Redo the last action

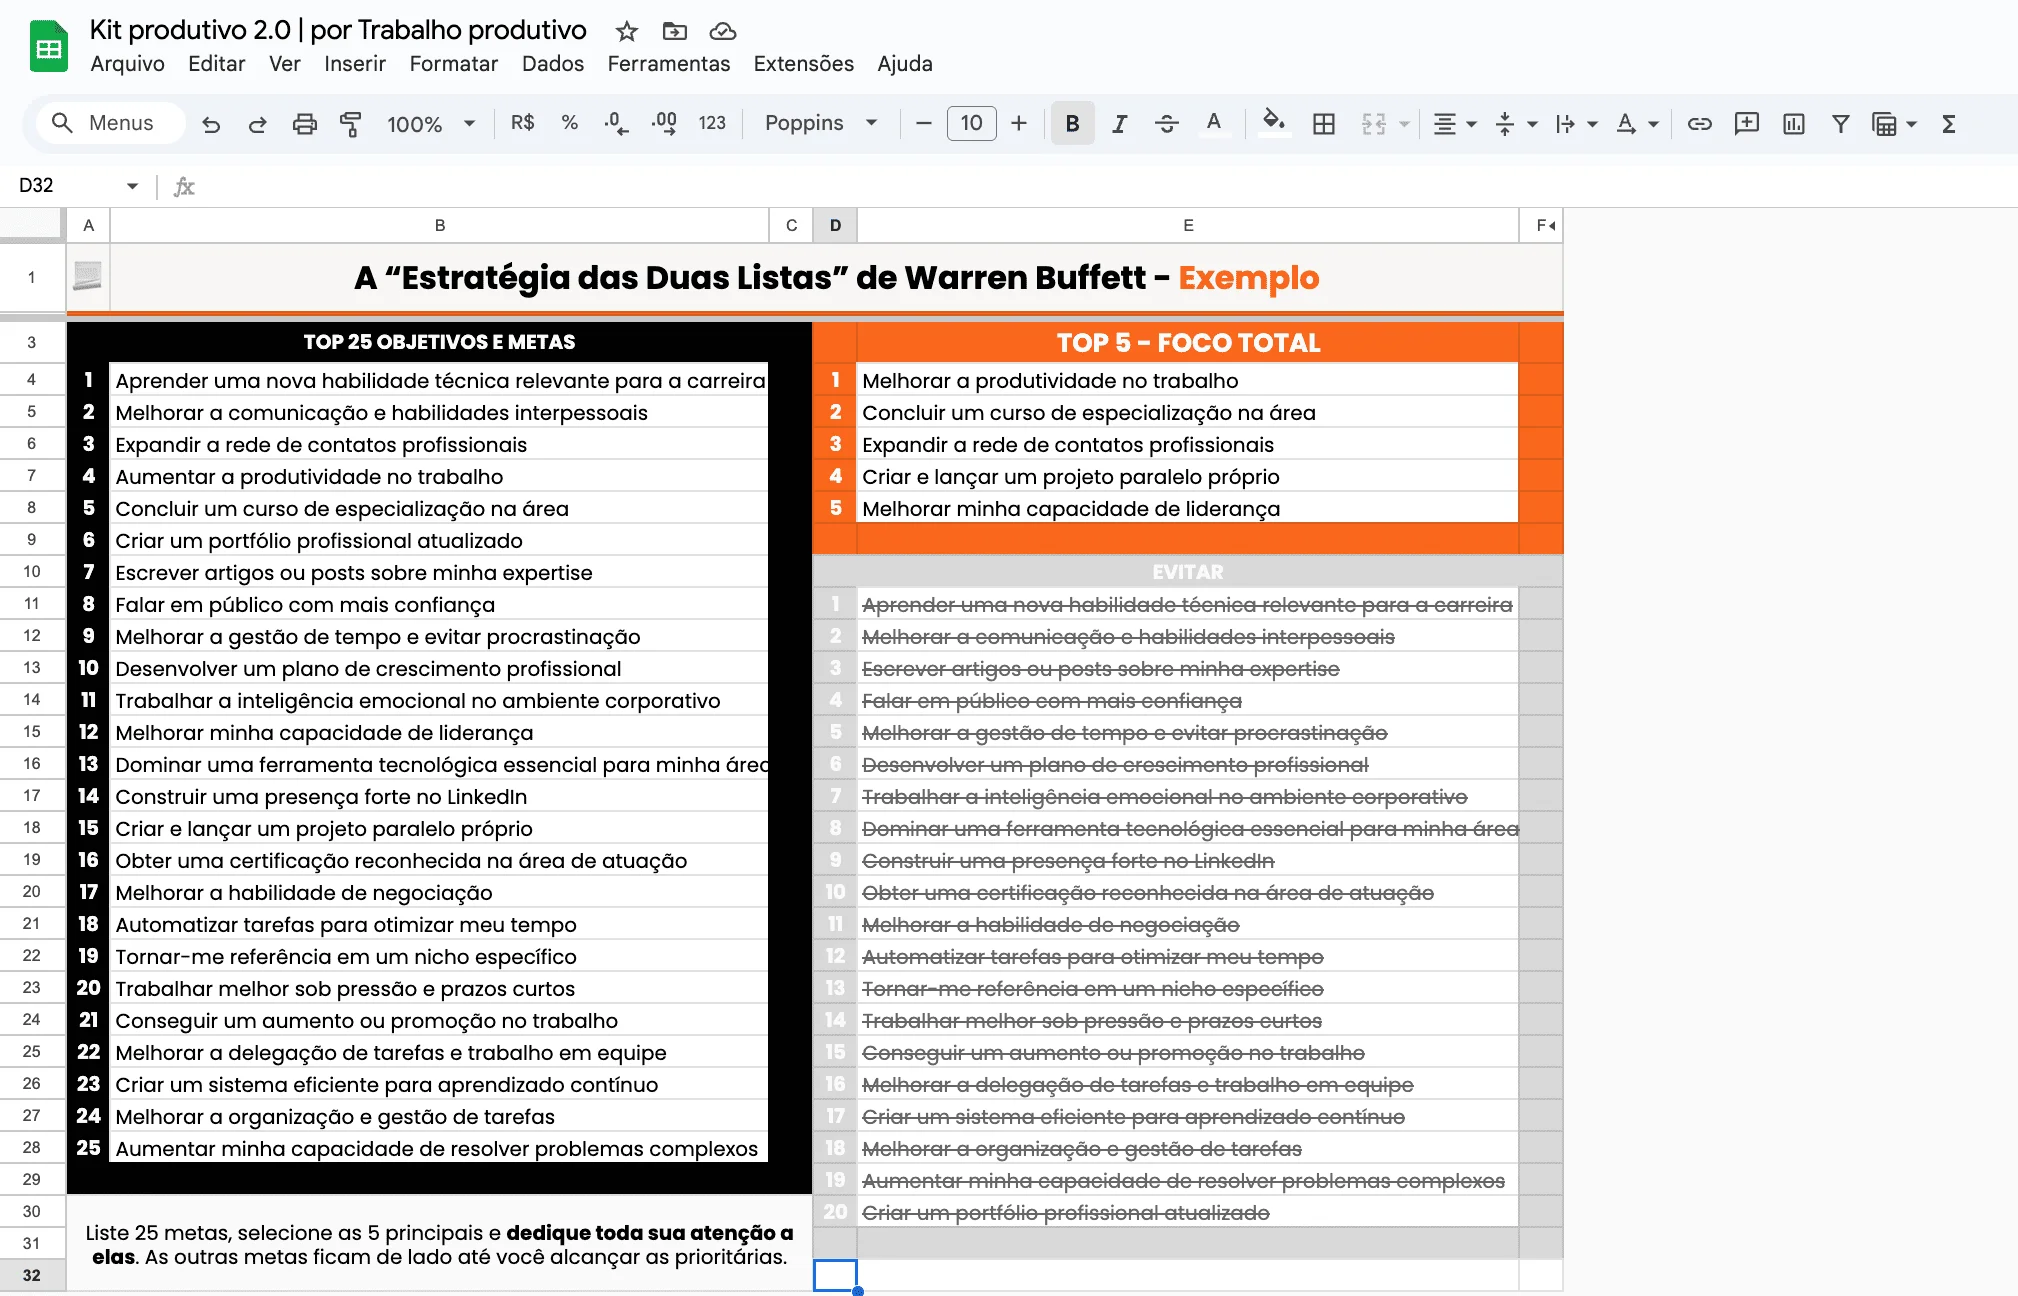coord(257,124)
